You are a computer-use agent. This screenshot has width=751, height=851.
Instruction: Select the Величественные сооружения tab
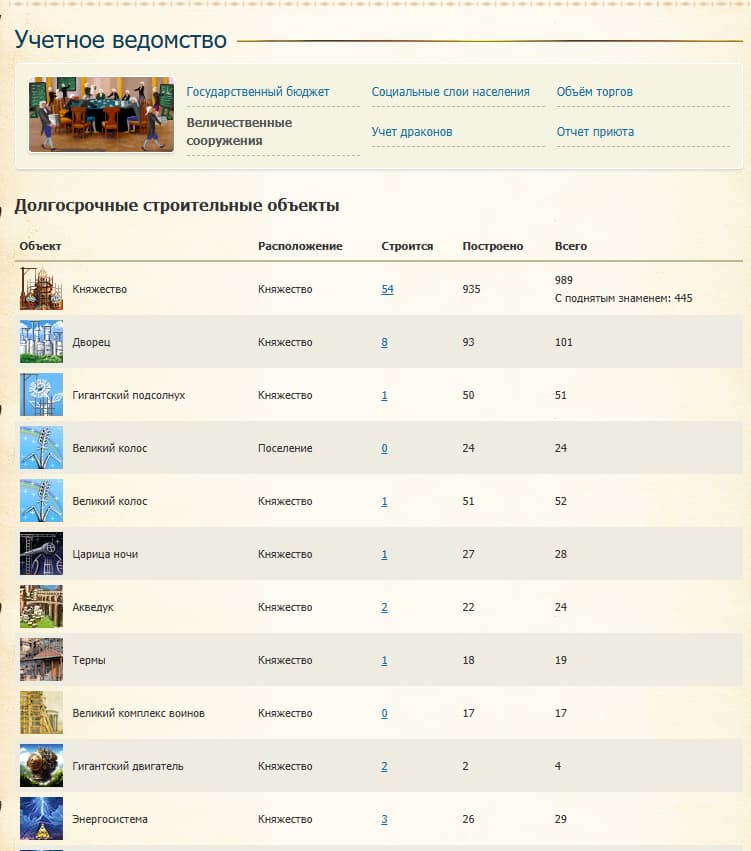tap(239, 132)
